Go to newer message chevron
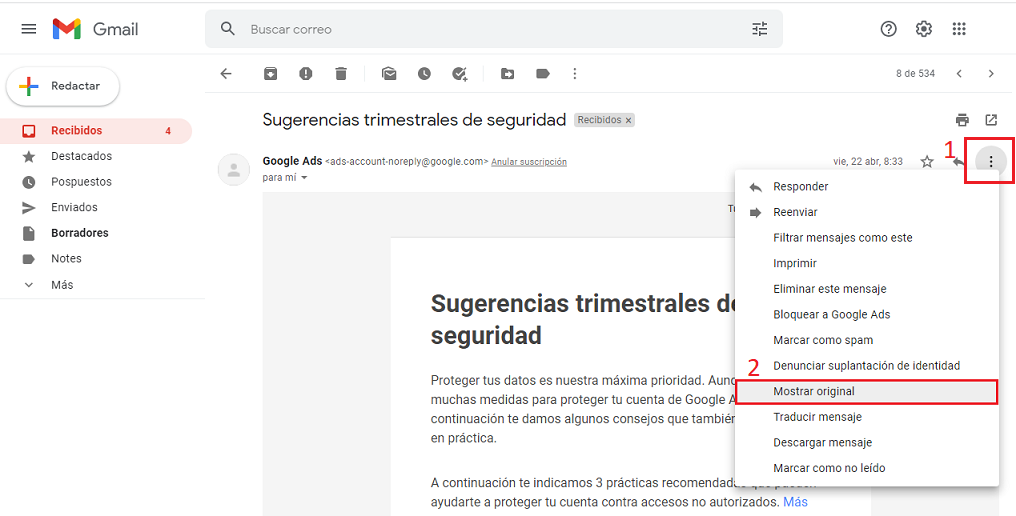Viewport: 1016px width, 516px height. [x=959, y=74]
